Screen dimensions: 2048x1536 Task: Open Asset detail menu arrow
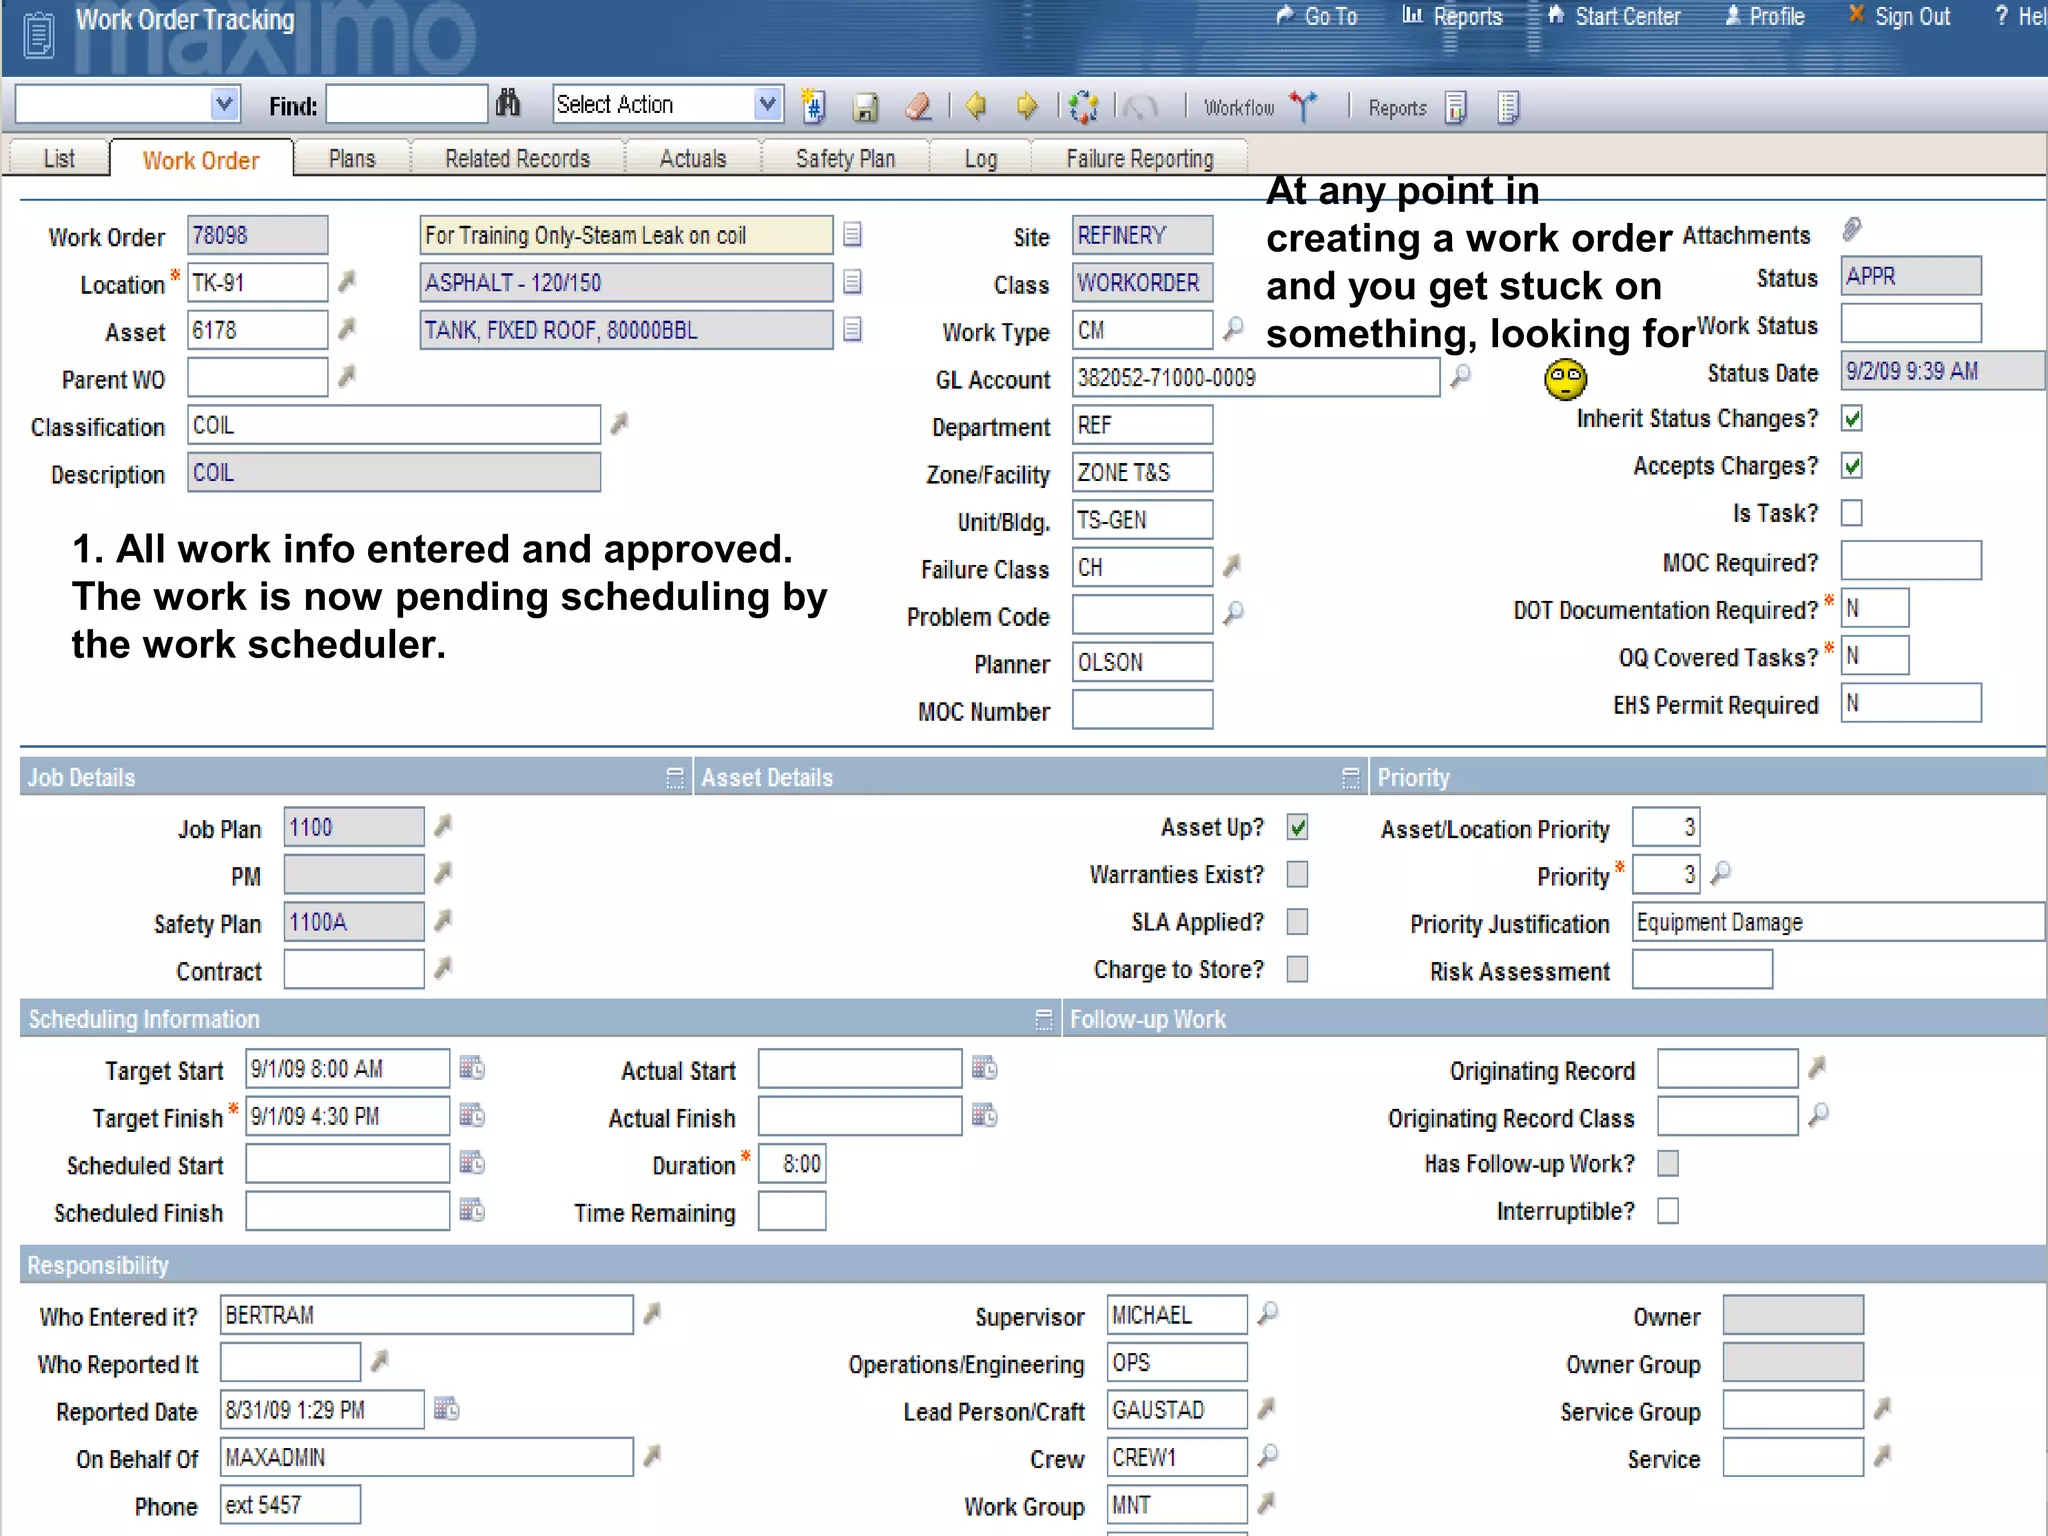pos(347,329)
